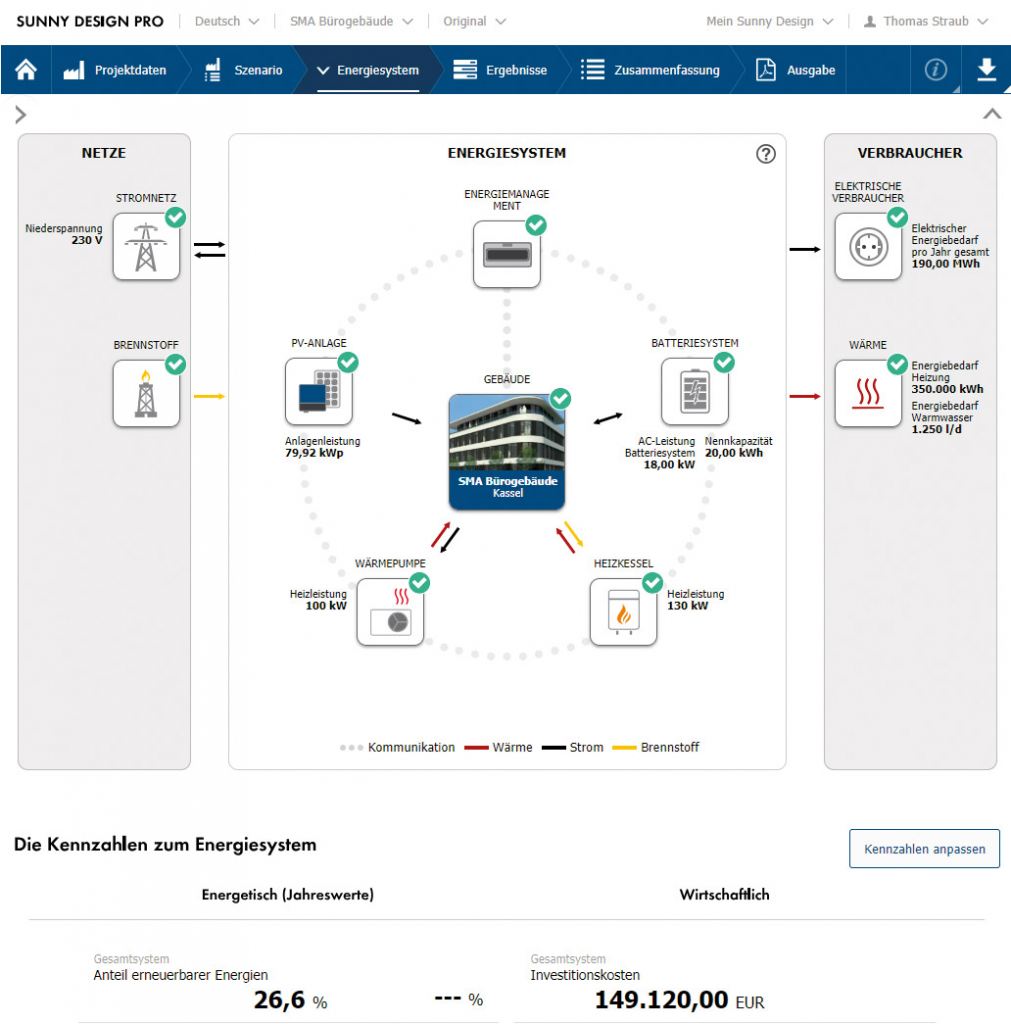
Task: Click the Wirtschaftlich heading
Action: click(724, 895)
